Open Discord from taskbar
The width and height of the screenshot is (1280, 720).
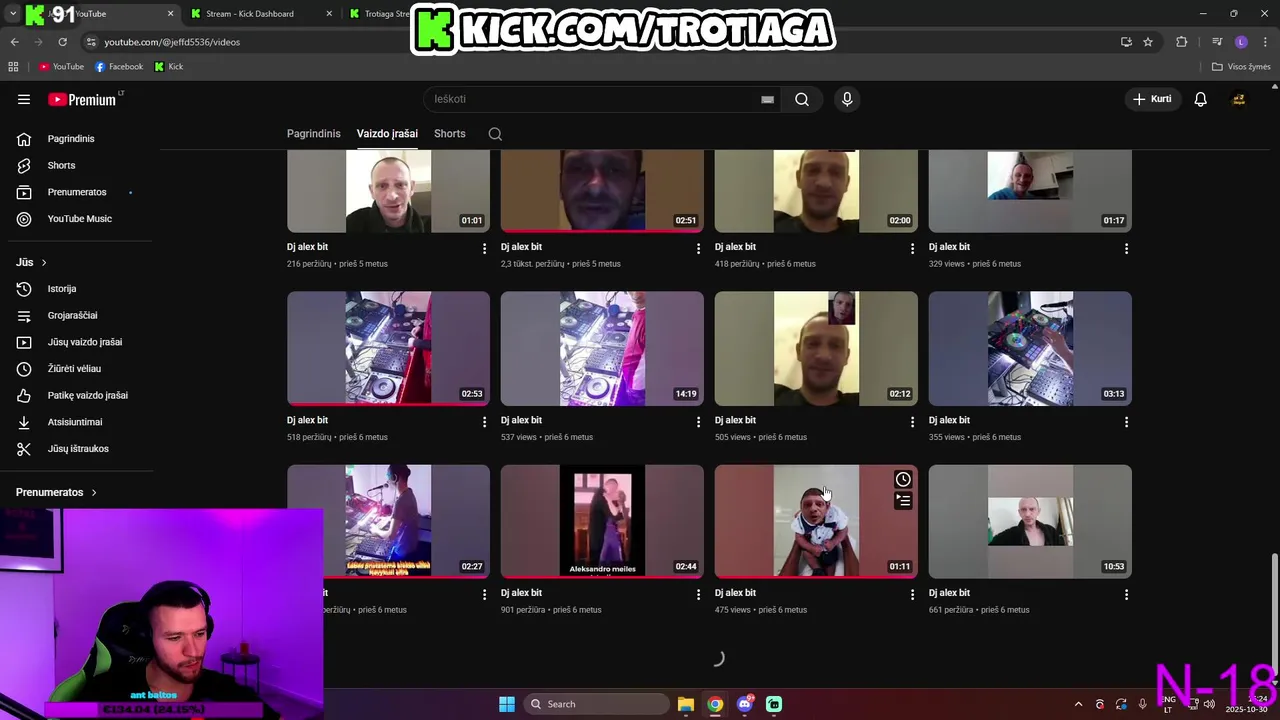[744, 704]
